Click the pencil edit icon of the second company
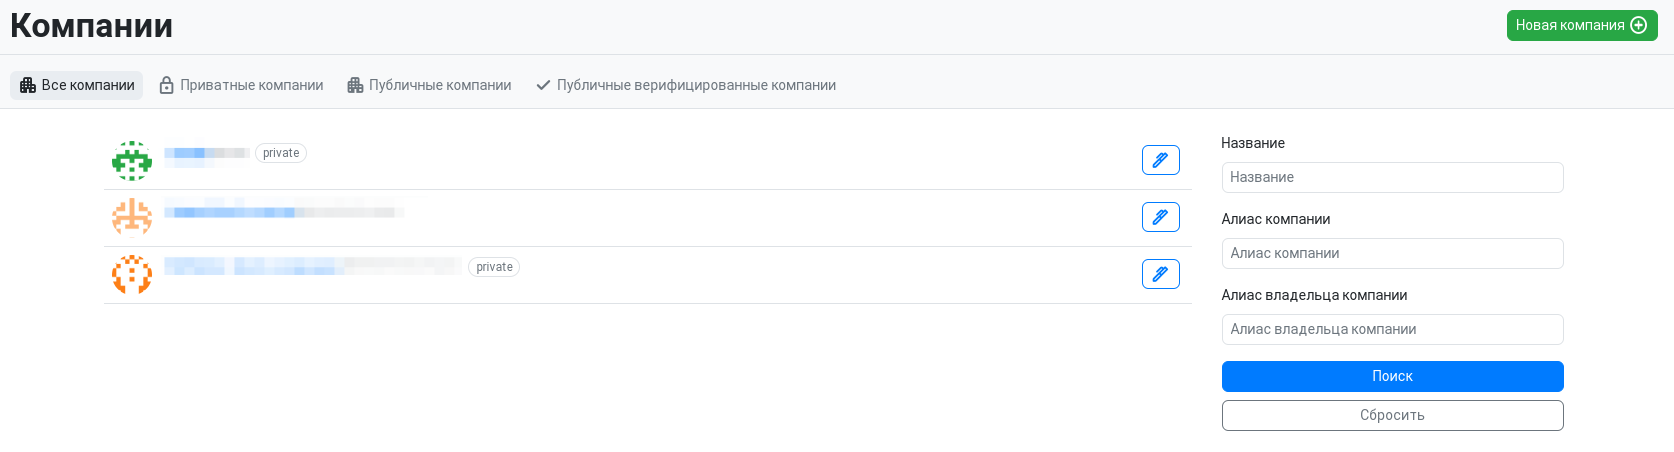 point(1160,217)
